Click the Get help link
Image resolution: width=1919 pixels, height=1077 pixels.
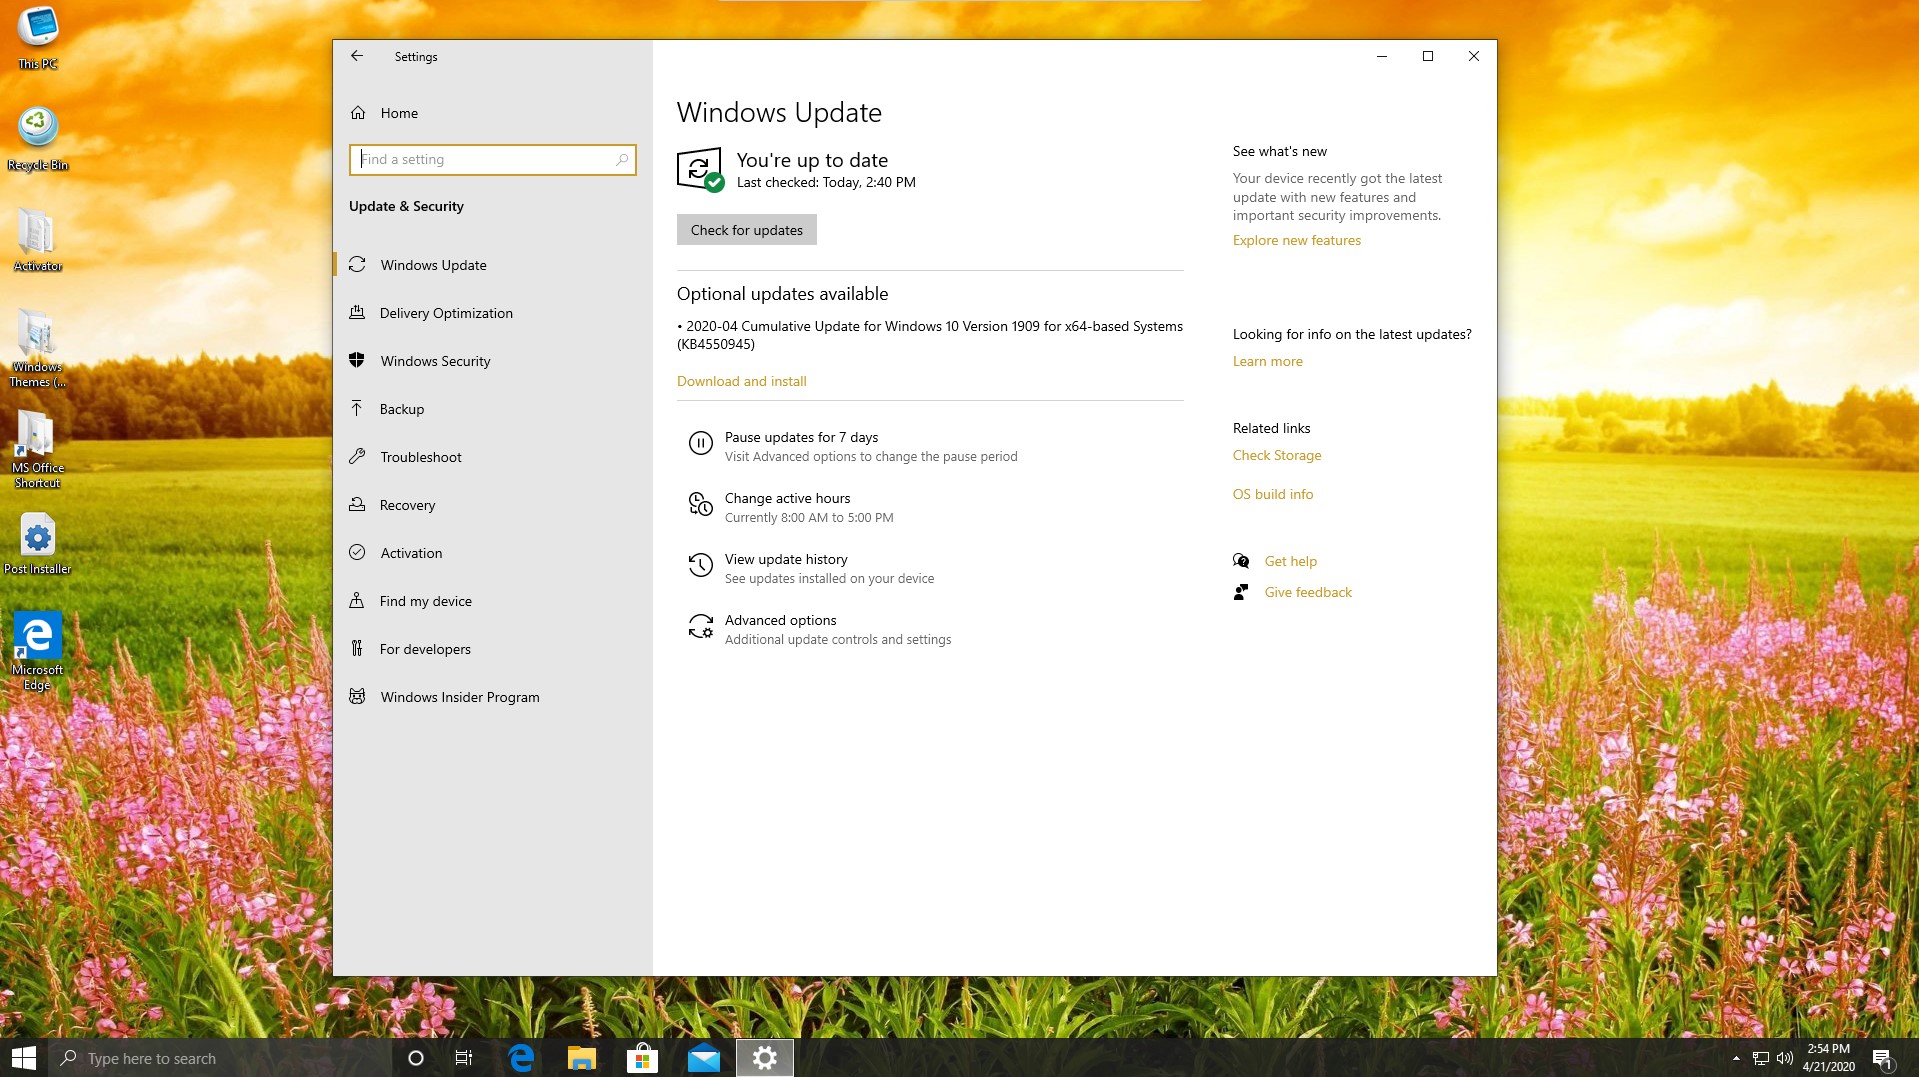click(1290, 561)
